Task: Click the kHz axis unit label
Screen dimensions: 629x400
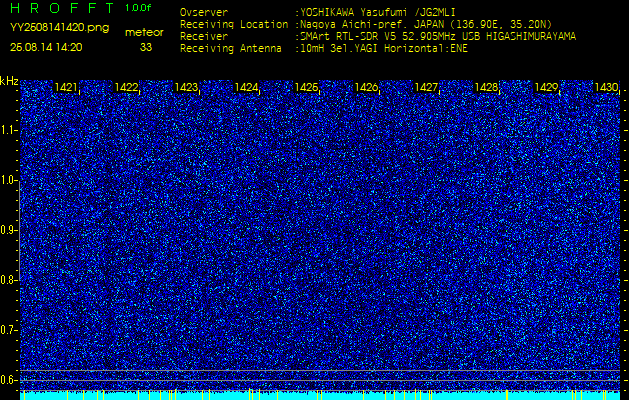Action: [x=9, y=81]
